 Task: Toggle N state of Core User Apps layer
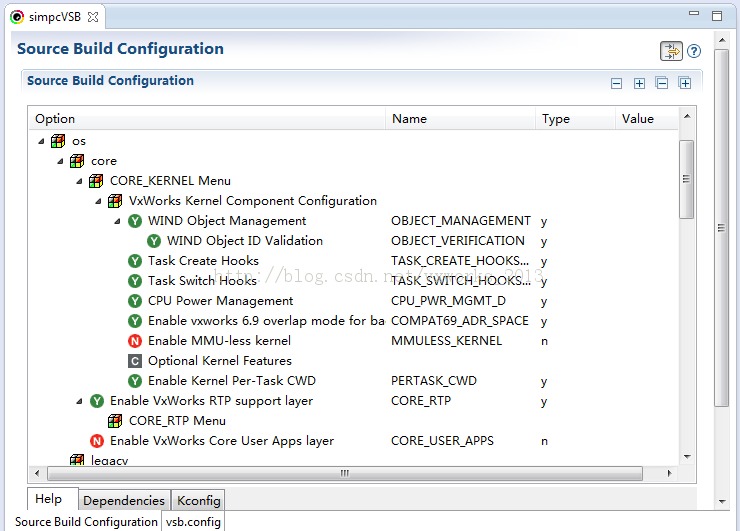(97, 441)
